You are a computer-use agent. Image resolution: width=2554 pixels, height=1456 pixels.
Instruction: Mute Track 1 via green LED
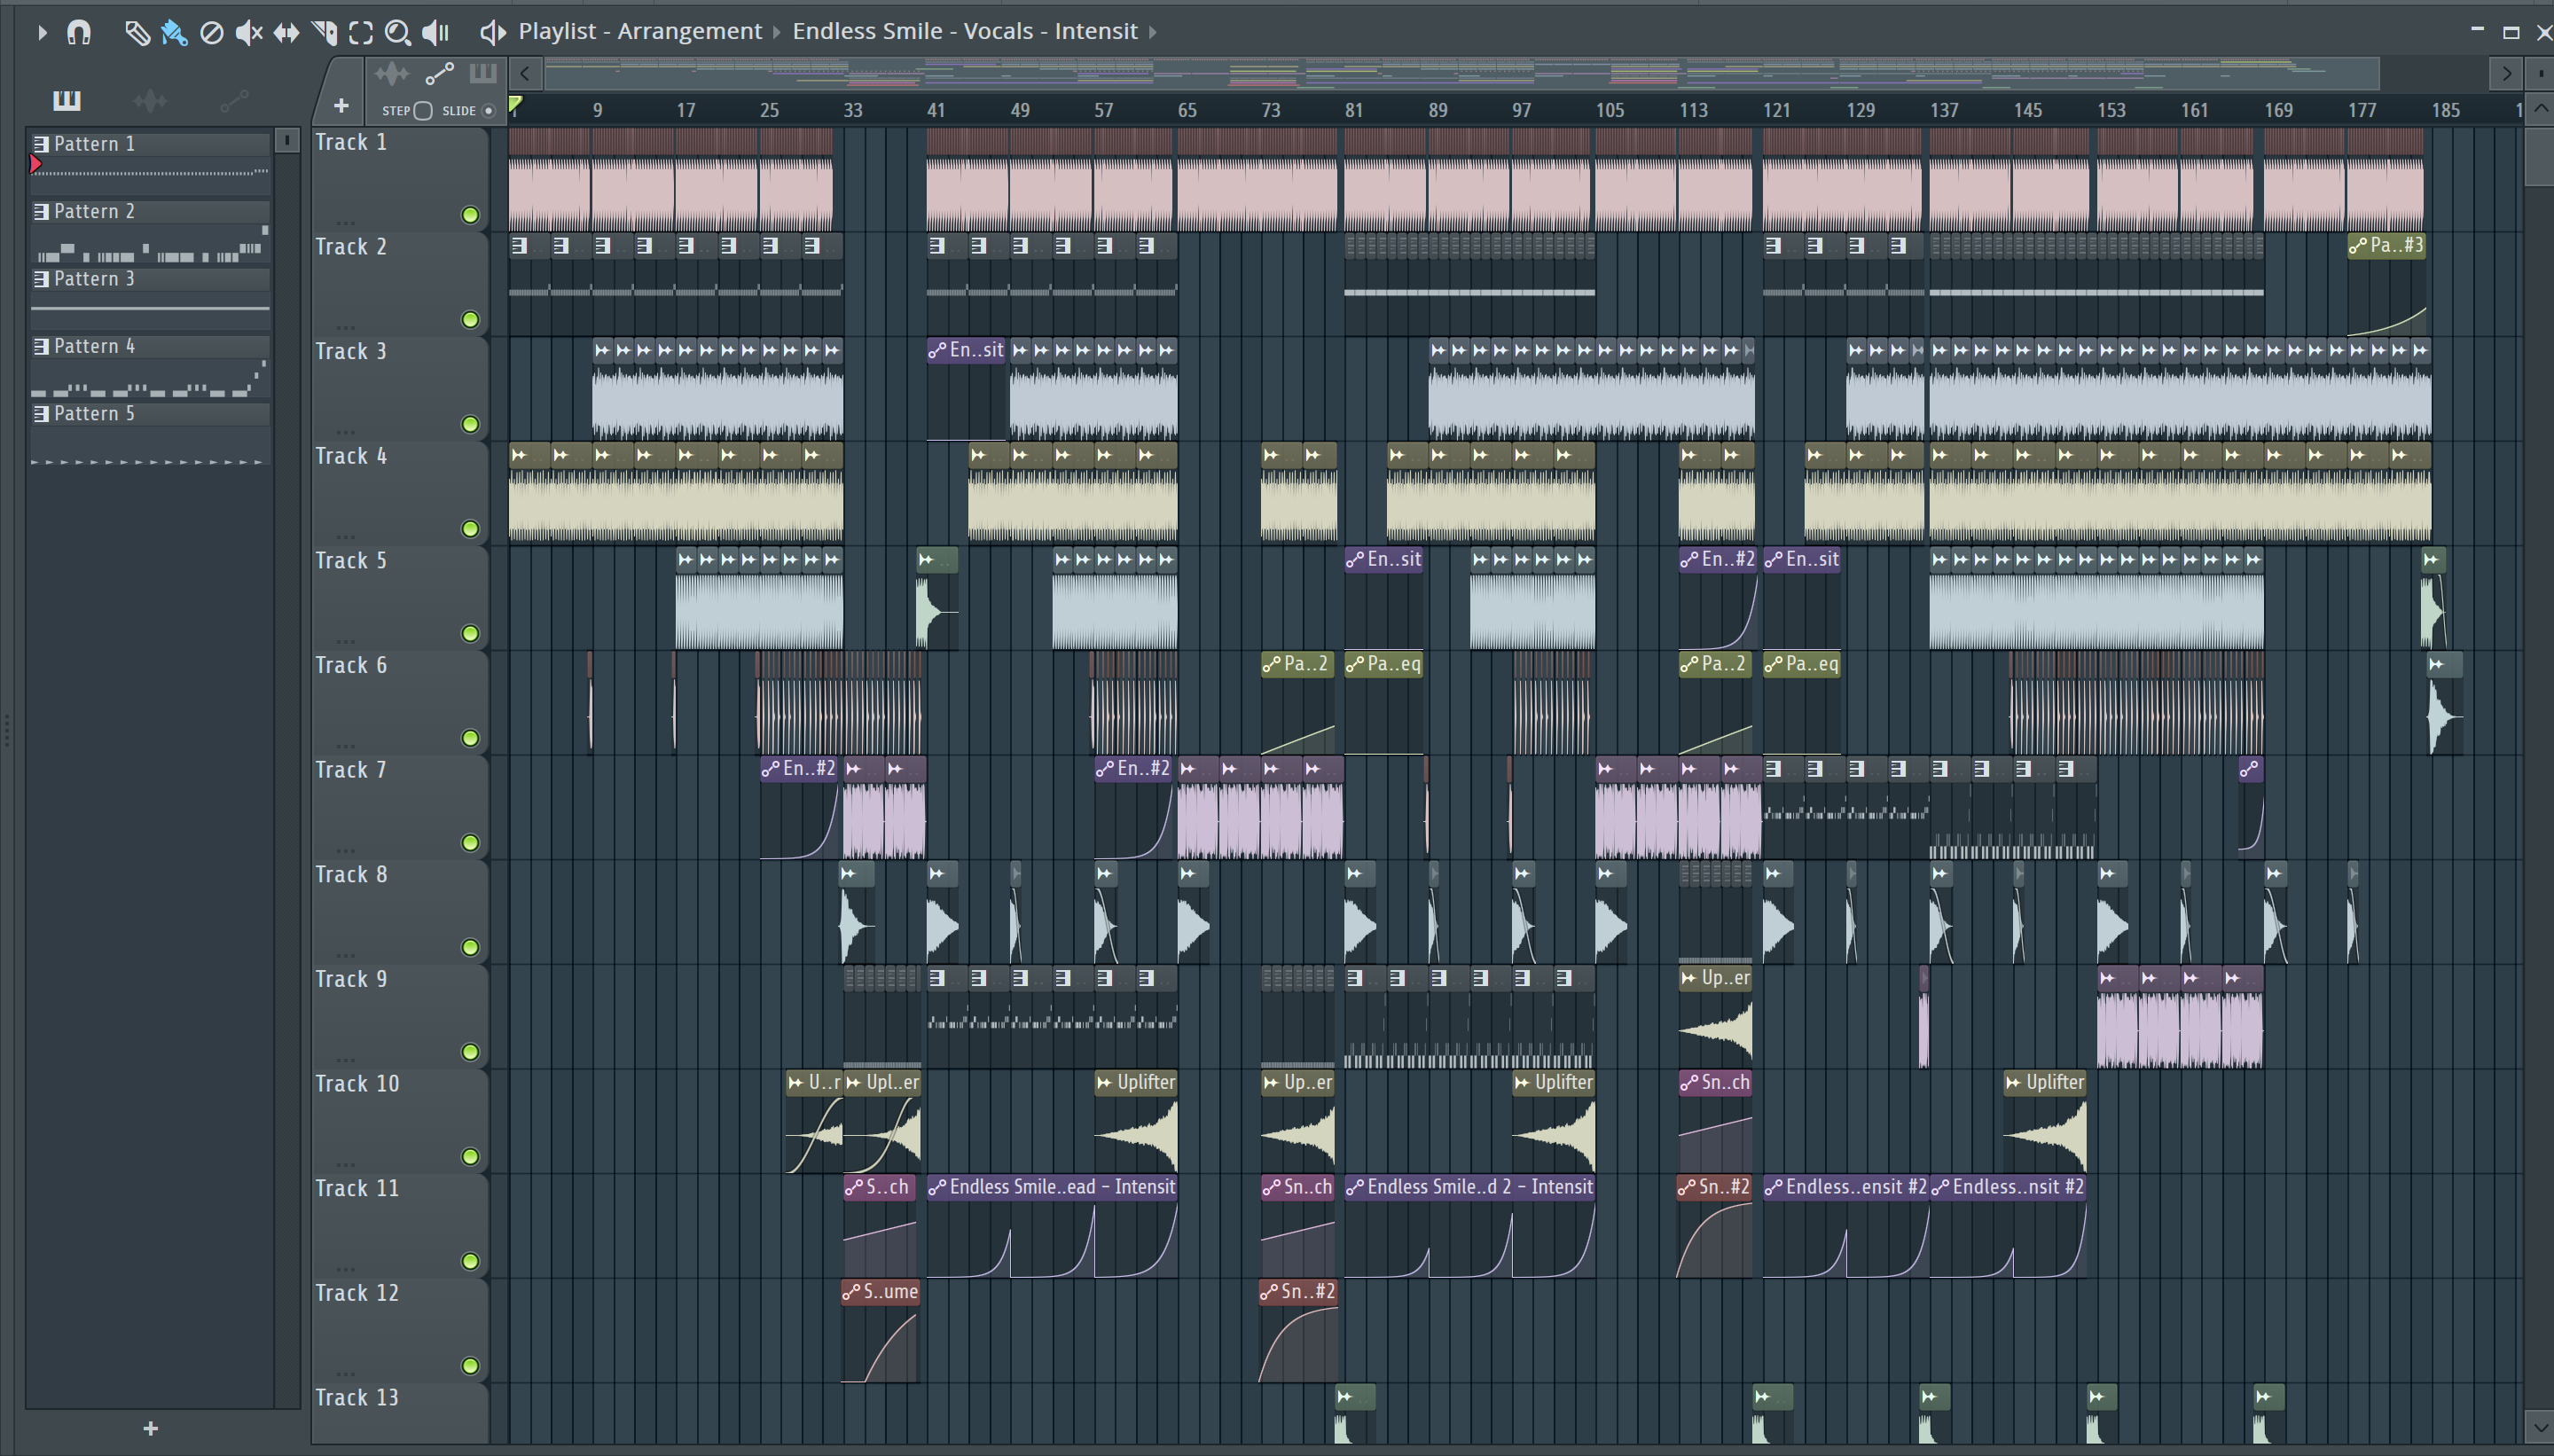[x=470, y=215]
